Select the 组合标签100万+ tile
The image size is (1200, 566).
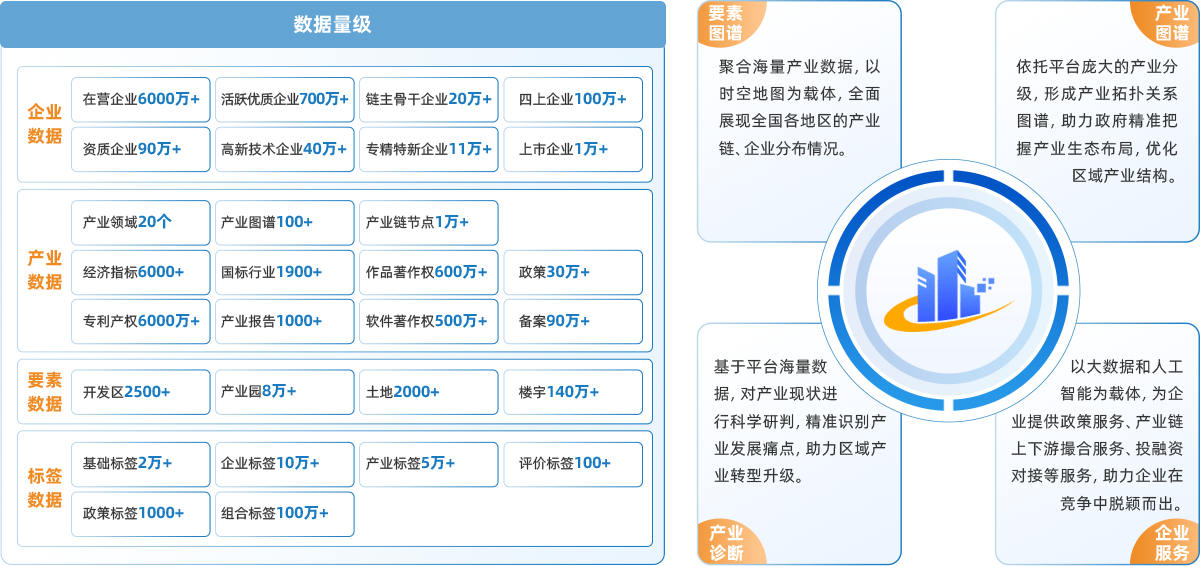(285, 513)
